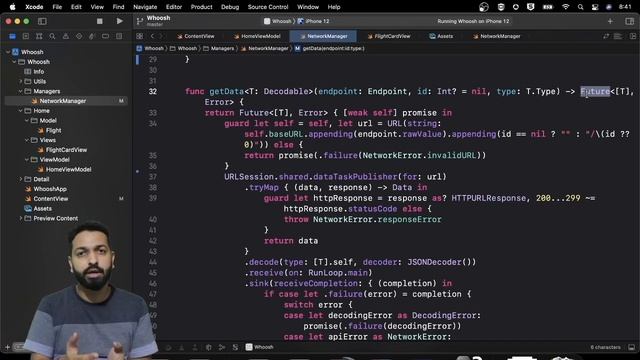Collapse the Model folder
The image size is (640, 360).
27,120
